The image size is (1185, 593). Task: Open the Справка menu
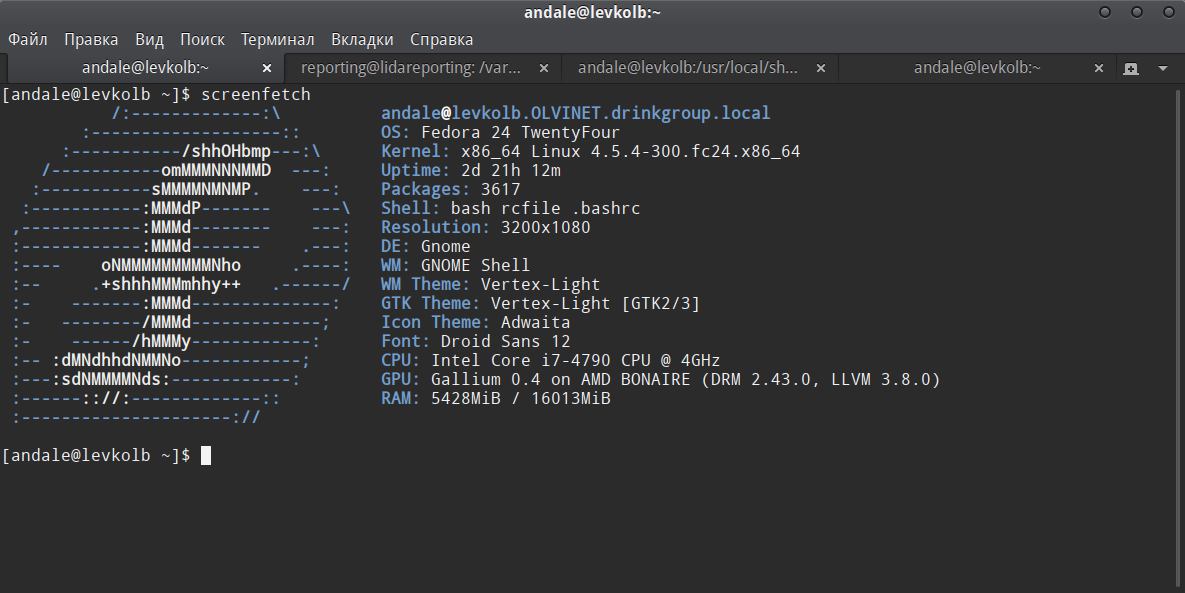click(441, 39)
